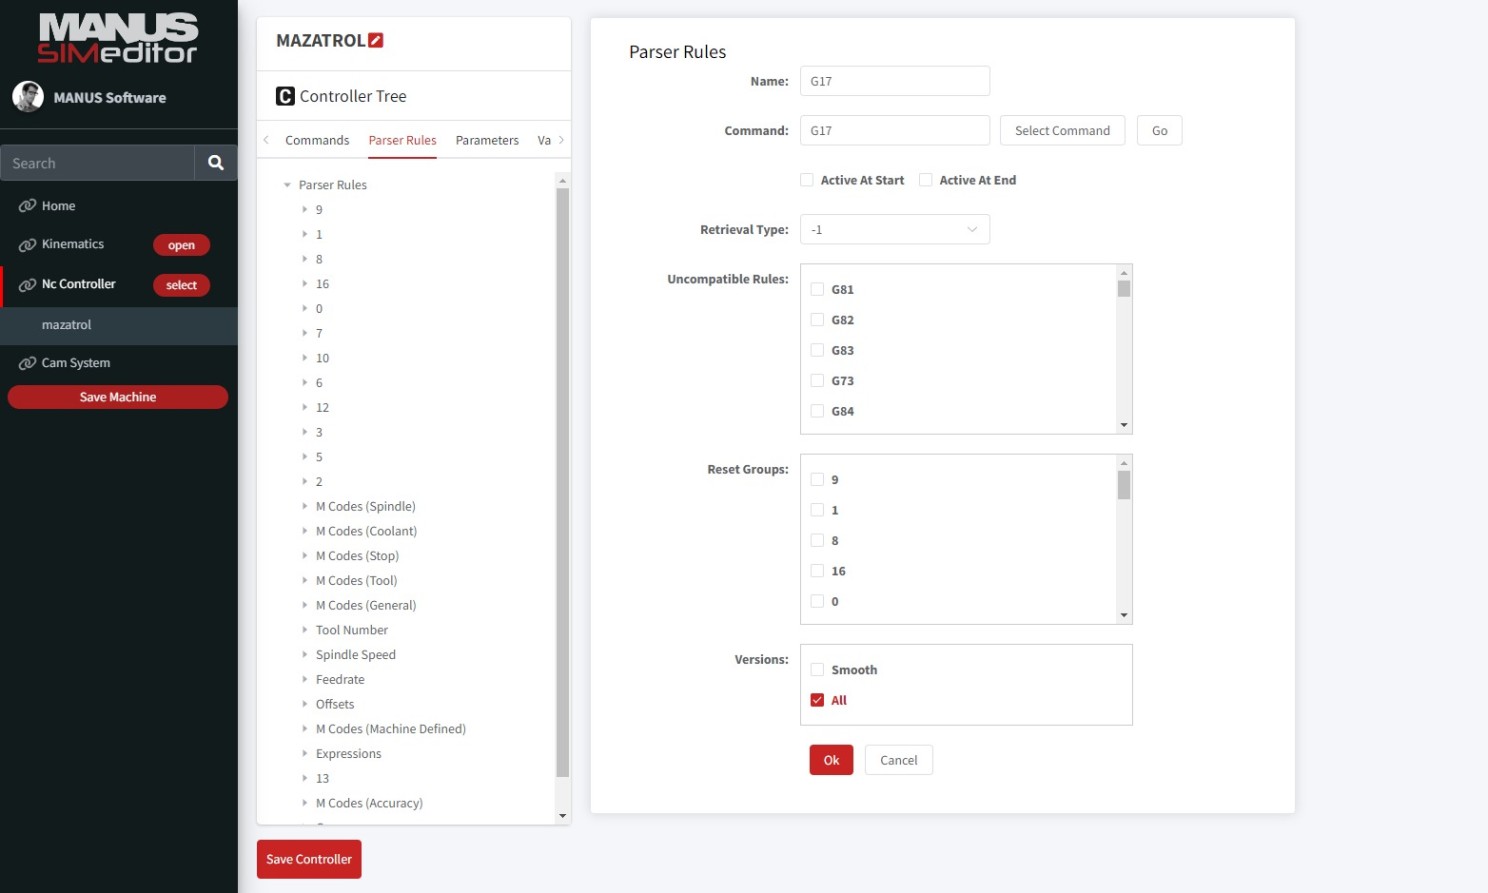Click the Save Controller button

[309, 859]
